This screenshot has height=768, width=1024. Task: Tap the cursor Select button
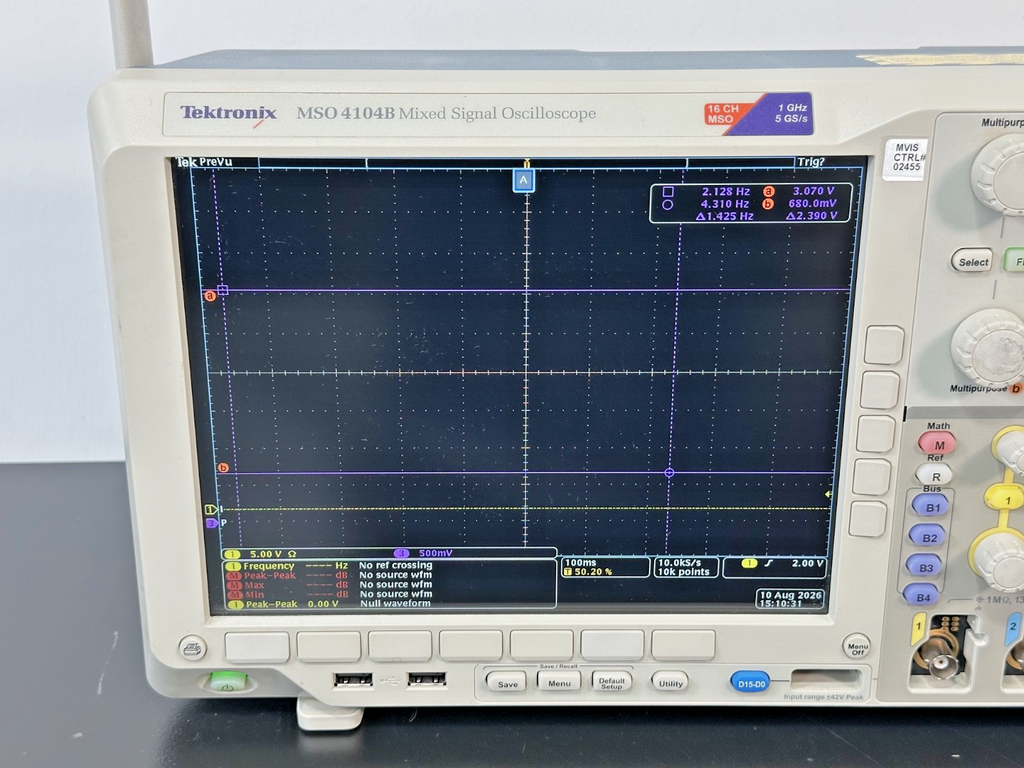972,262
